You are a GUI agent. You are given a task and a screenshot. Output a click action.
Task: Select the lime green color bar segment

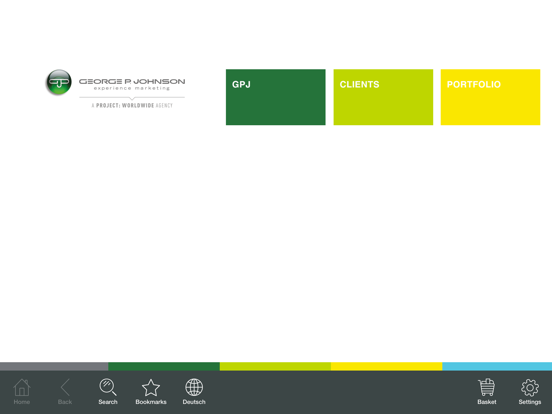pyautogui.click(x=275, y=366)
